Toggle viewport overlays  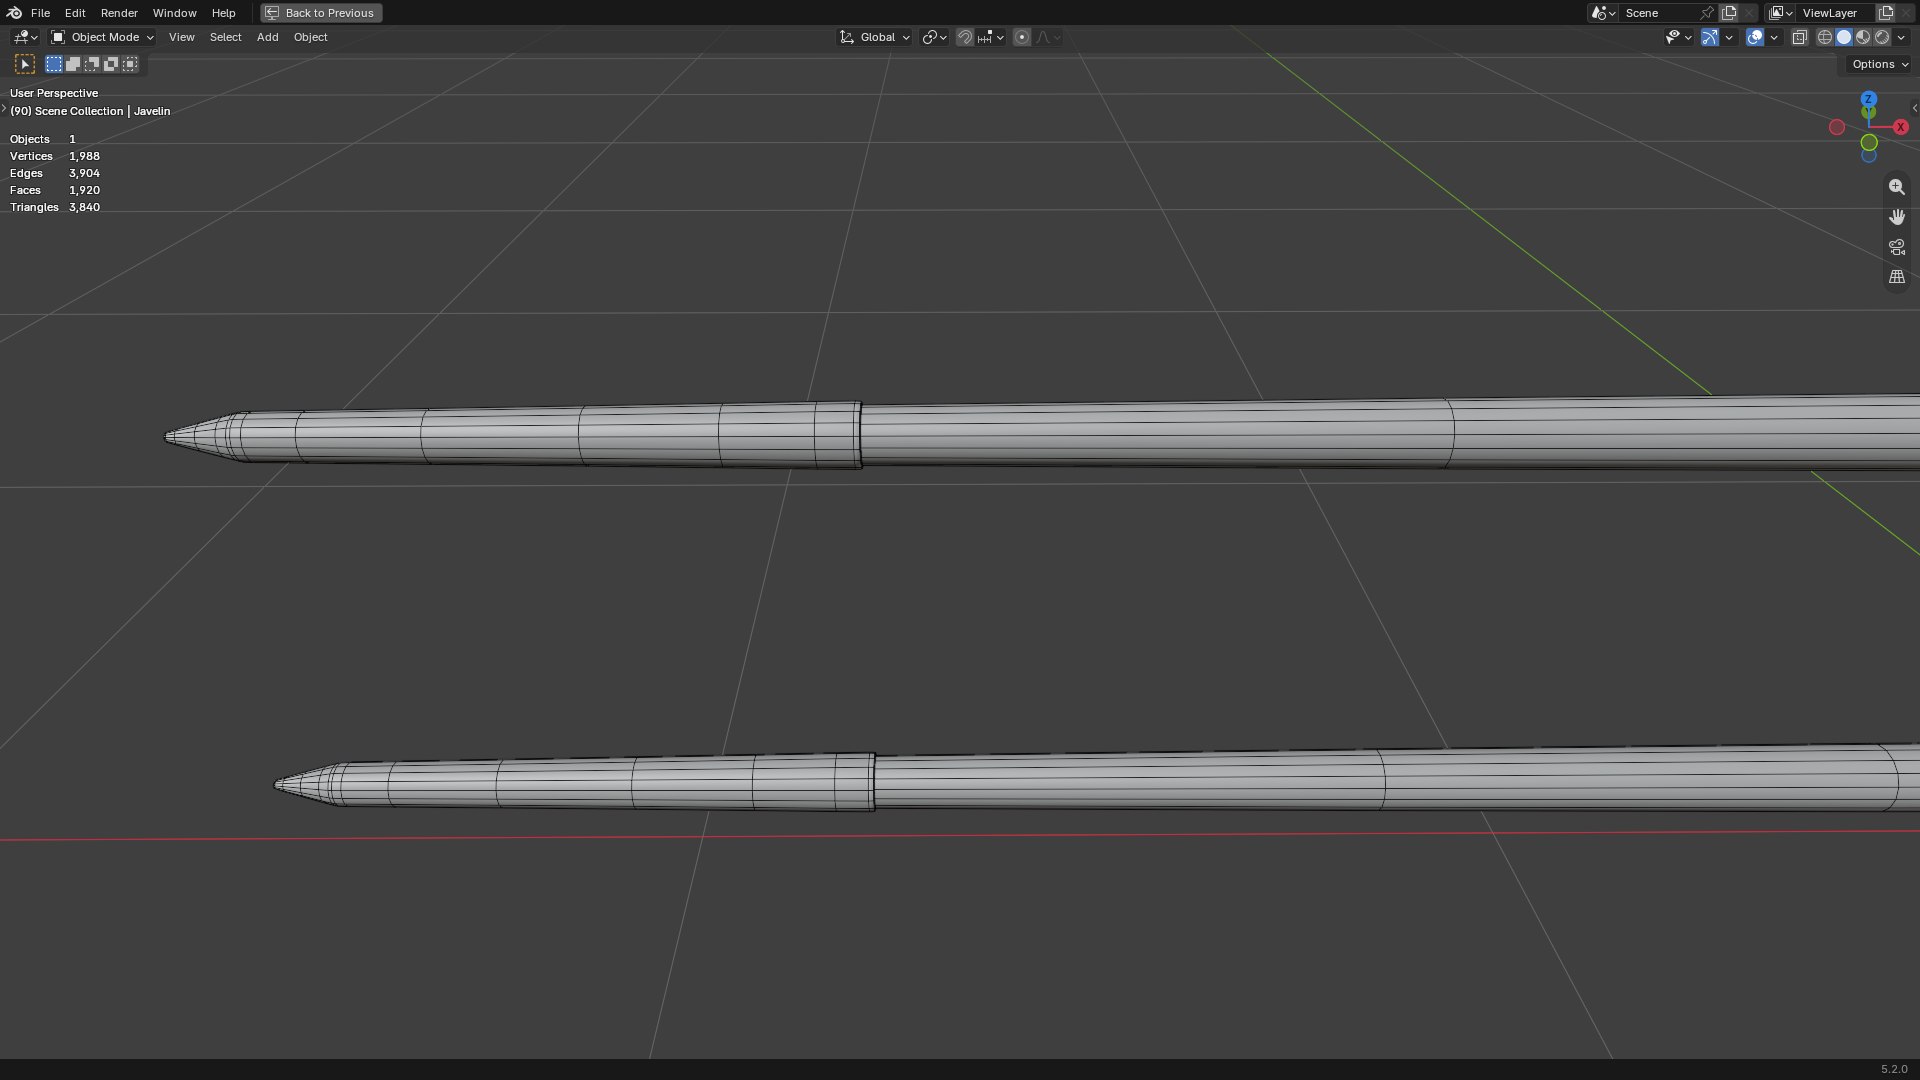tap(1755, 37)
